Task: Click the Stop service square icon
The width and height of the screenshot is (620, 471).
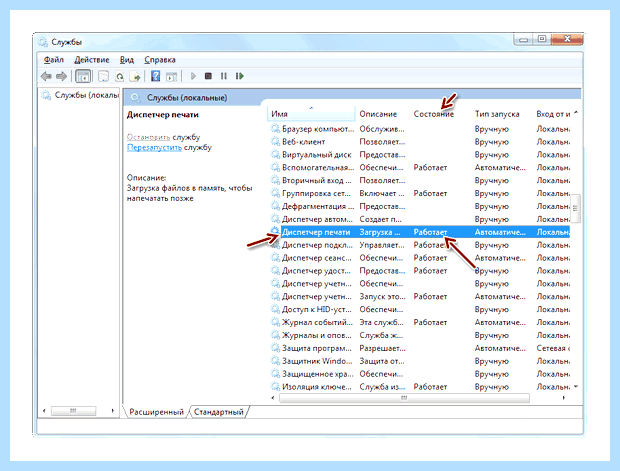Action: 208,76
